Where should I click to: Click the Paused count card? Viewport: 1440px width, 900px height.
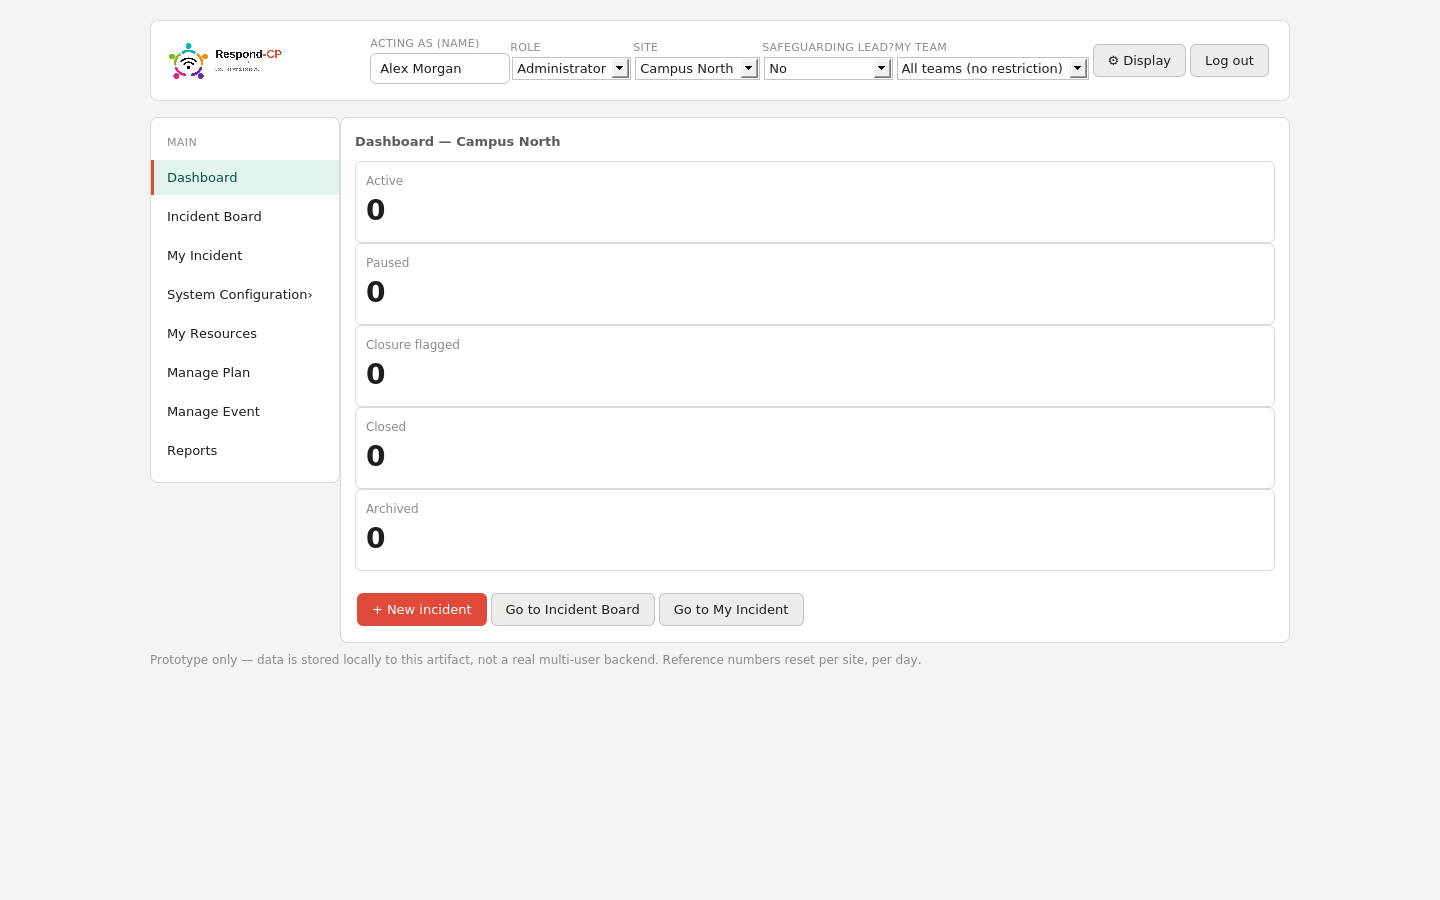click(815, 284)
